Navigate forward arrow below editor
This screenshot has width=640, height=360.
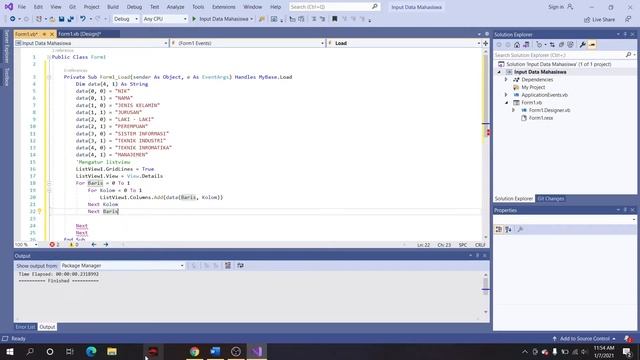[106, 244]
